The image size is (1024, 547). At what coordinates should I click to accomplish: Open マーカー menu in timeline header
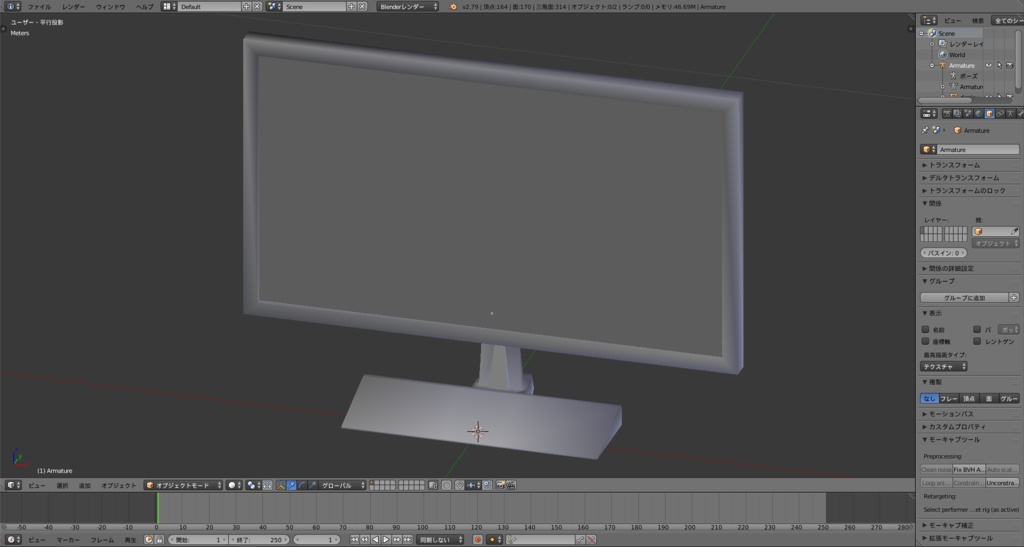68,540
